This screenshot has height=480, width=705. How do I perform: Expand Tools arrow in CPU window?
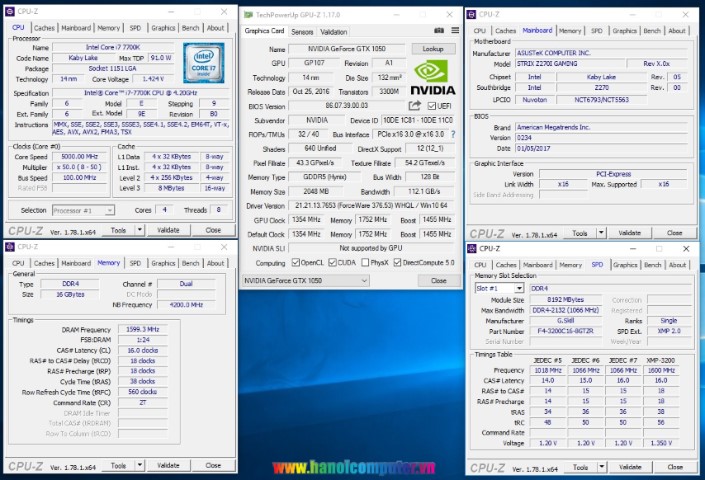pos(139,230)
